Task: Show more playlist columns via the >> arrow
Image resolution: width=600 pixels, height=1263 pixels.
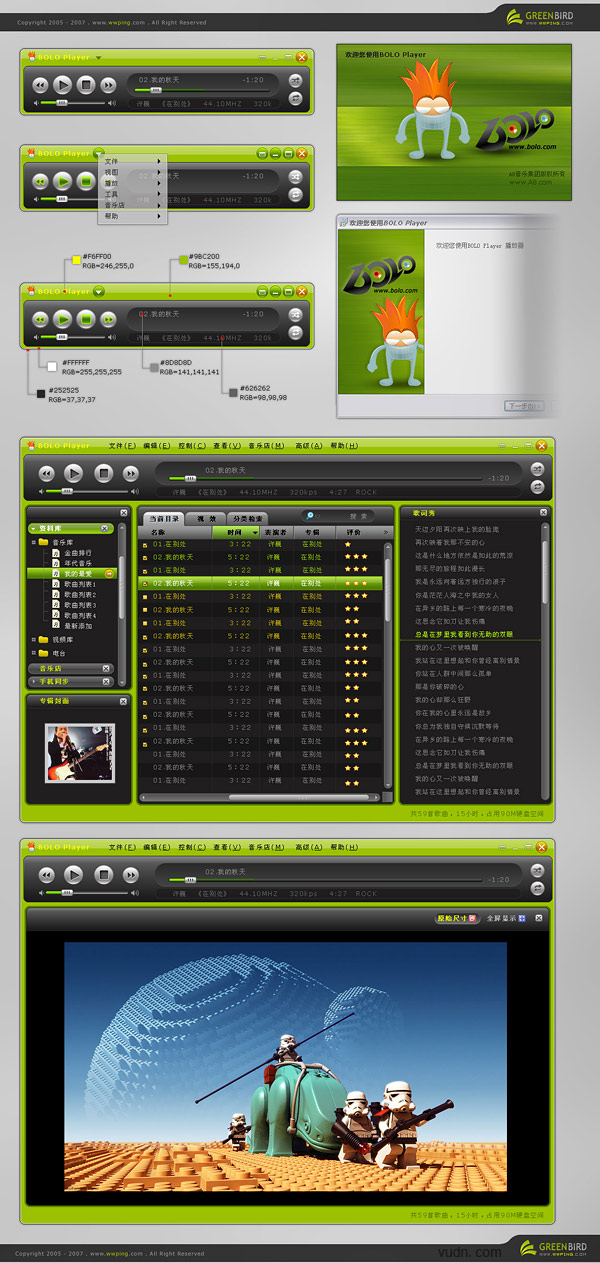Action: pyautogui.click(x=386, y=533)
